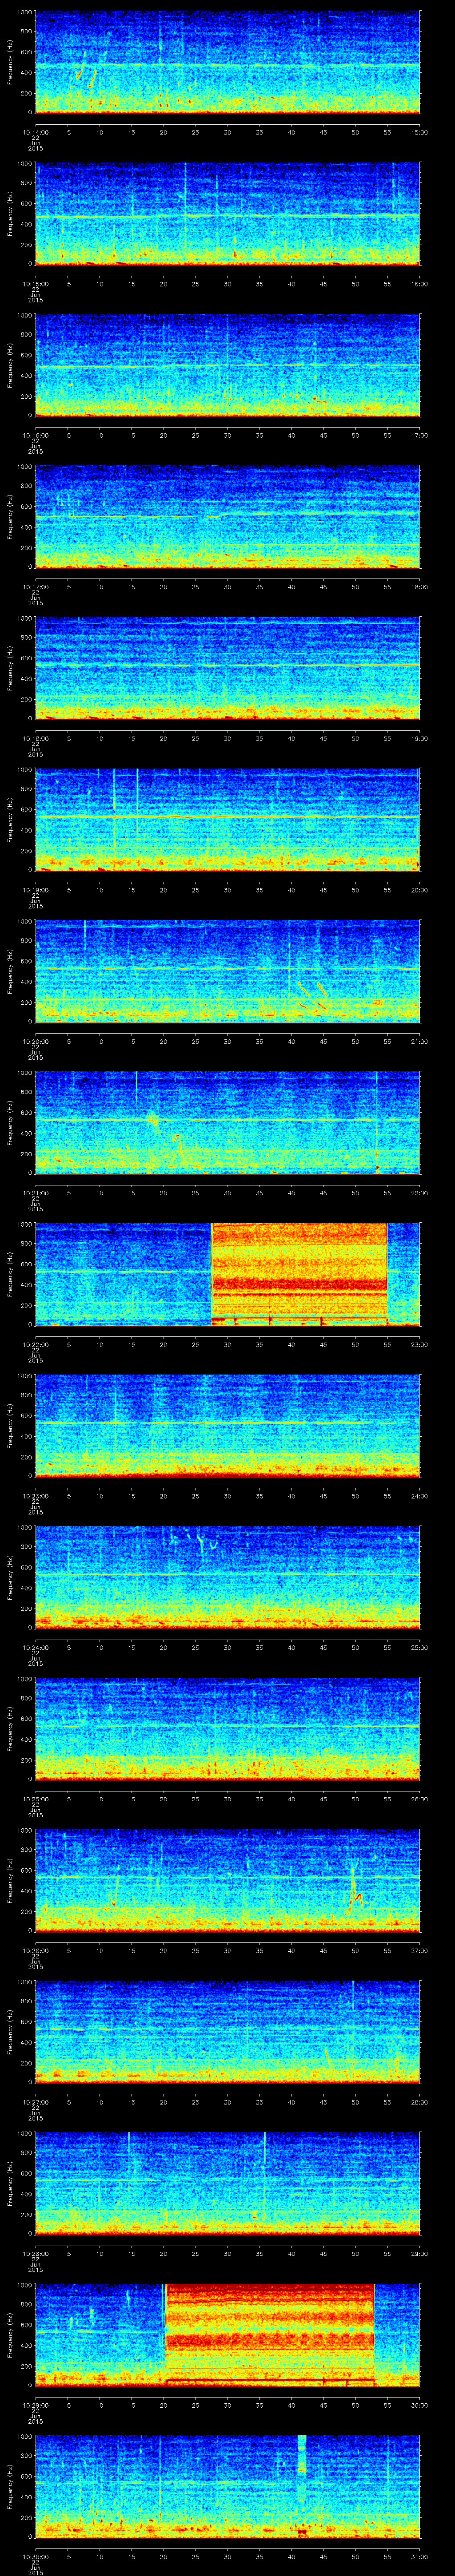This screenshot has width=455, height=2576.
Task: Select the spectrogram panel starting at 10:27:00
Action: pyautogui.click(x=228, y=2032)
